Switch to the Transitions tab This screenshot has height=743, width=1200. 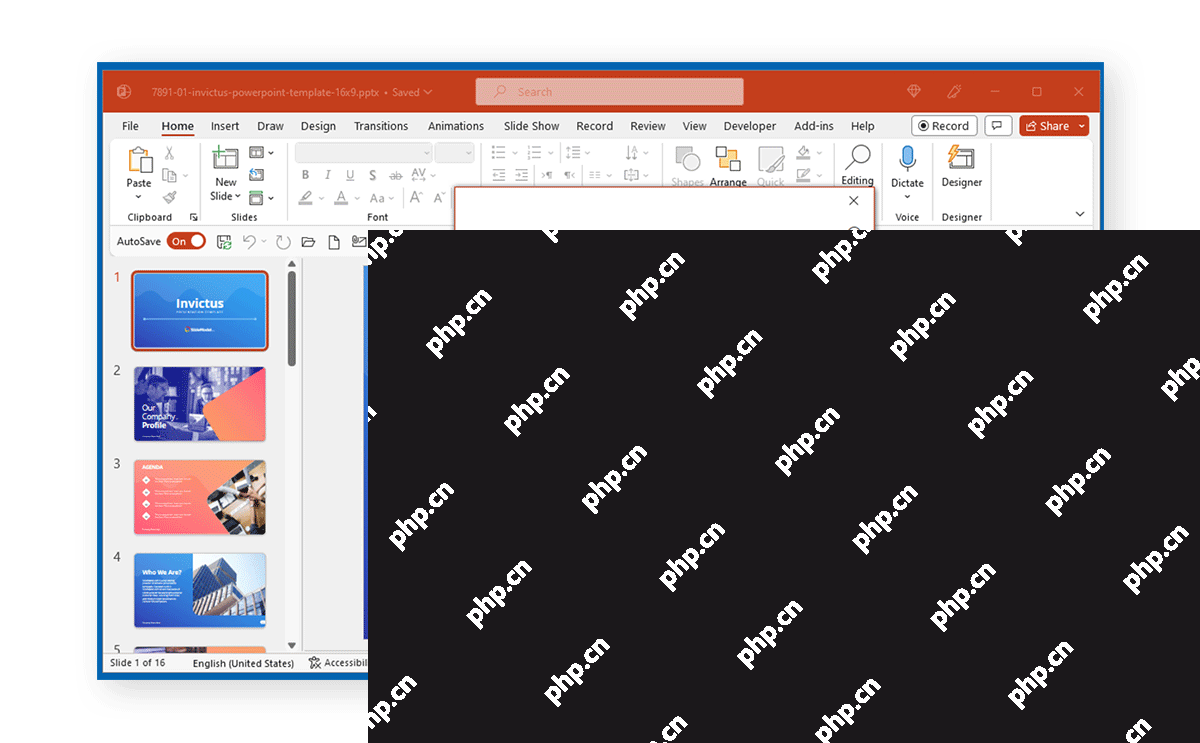[381, 126]
